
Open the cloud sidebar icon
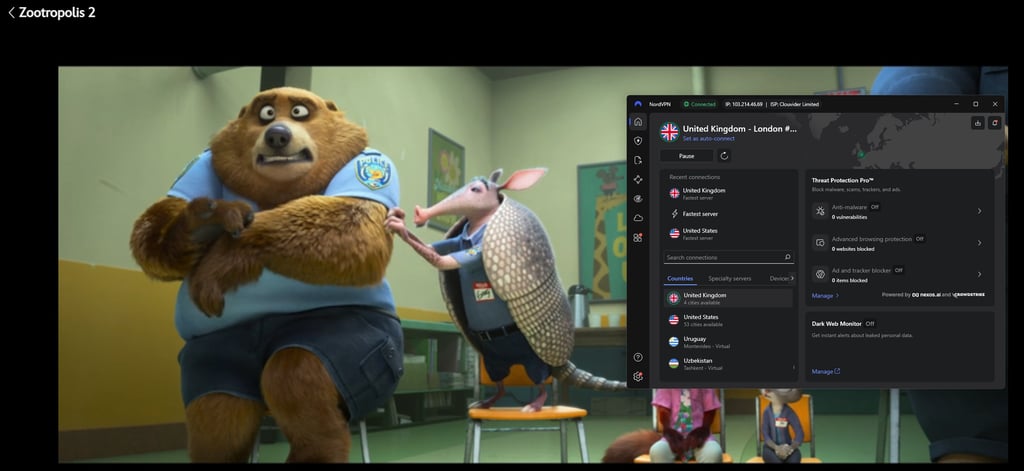coord(638,218)
